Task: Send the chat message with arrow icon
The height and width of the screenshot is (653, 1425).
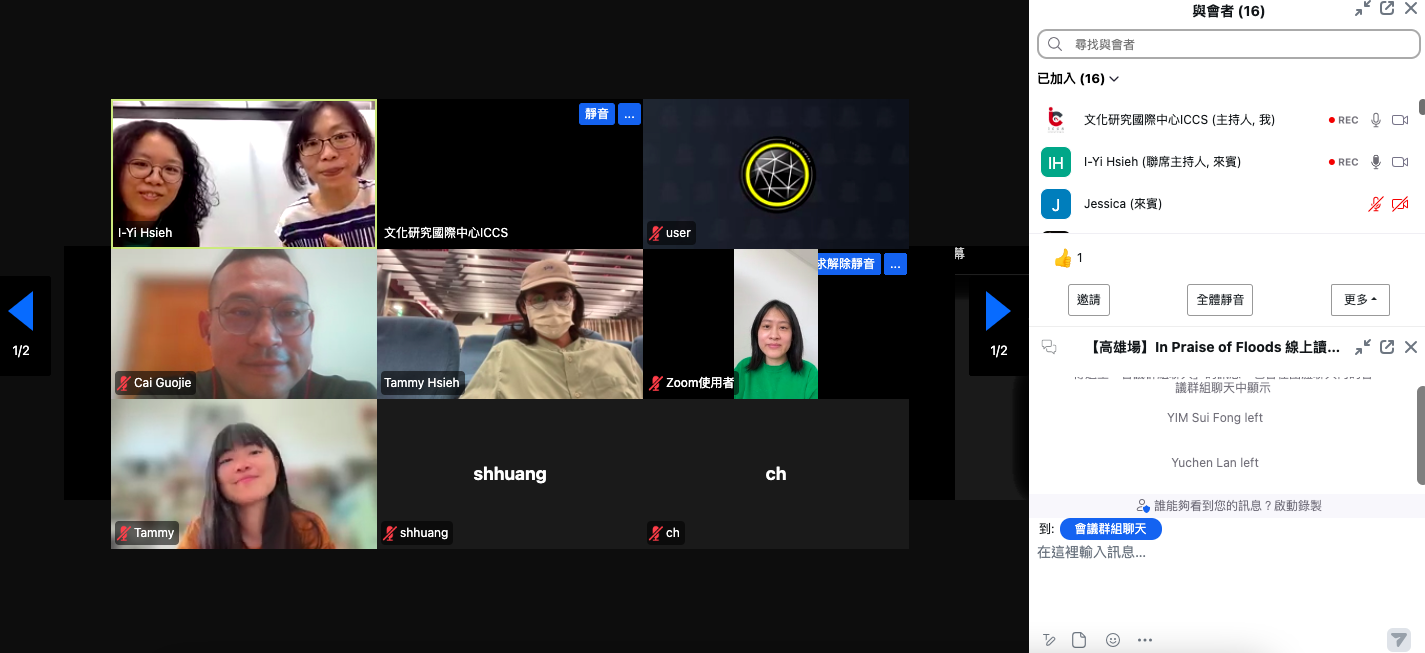Action: pos(1398,640)
